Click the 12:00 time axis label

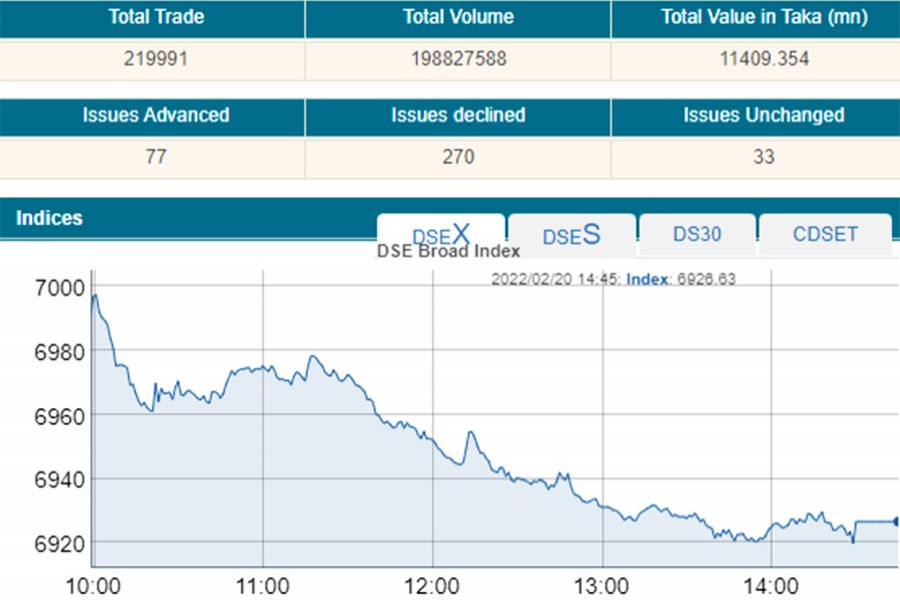pos(432,585)
